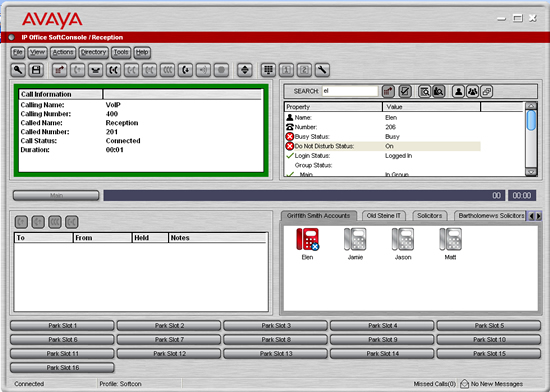Click the right arrow to show more tabs

[538, 216]
